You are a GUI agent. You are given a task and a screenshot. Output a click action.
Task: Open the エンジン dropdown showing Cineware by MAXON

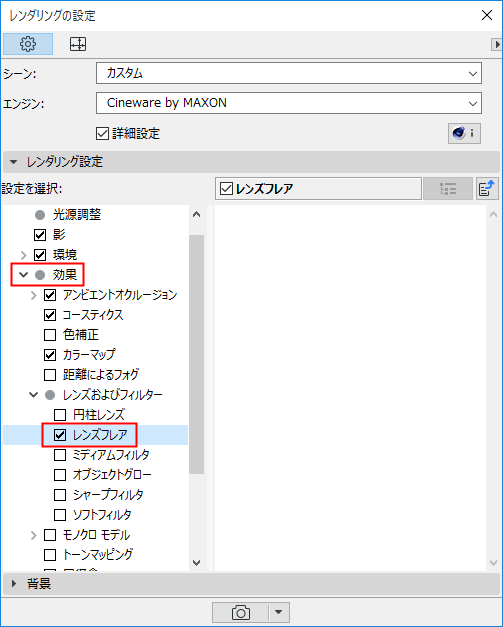[289, 103]
